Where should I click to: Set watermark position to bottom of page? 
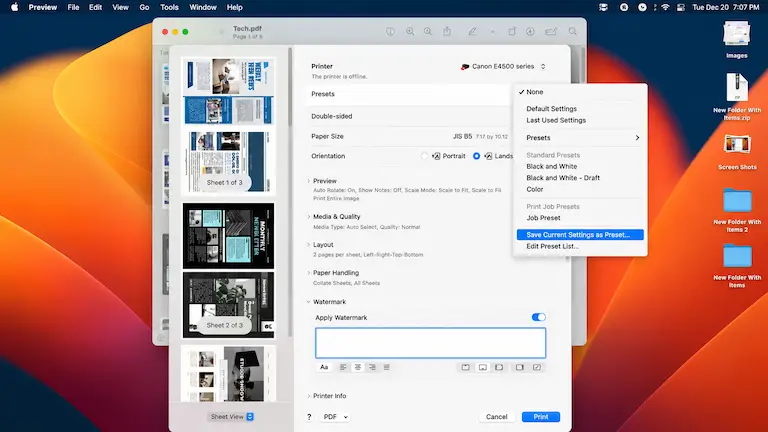tap(482, 367)
